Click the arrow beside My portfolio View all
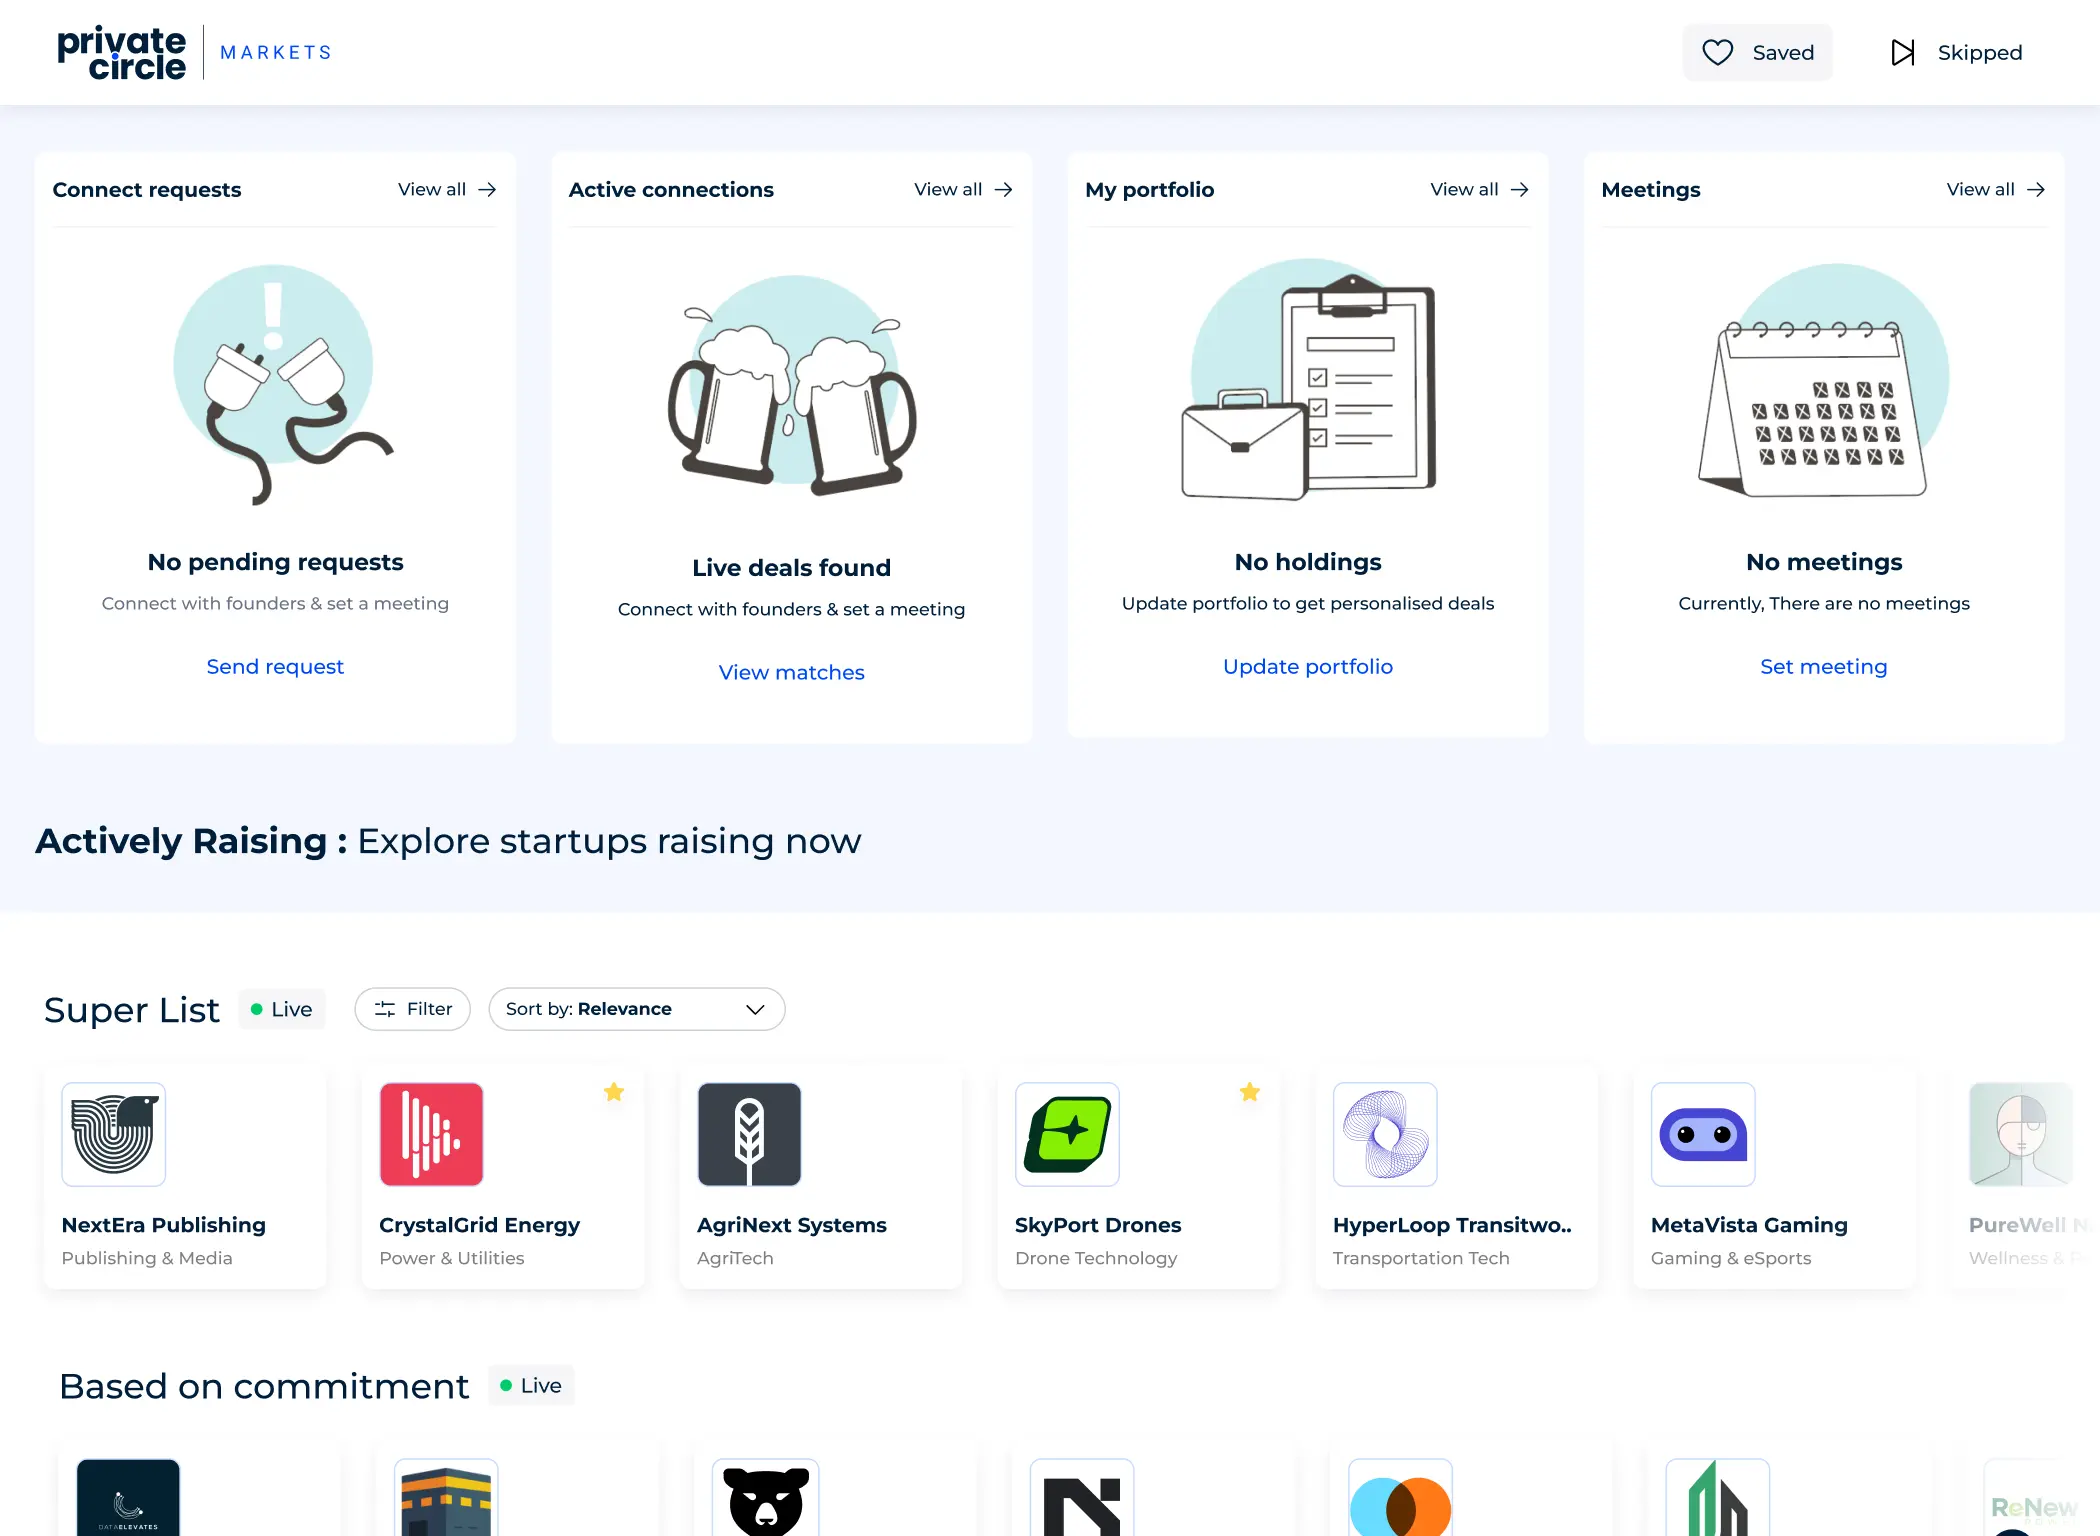 coord(1520,189)
